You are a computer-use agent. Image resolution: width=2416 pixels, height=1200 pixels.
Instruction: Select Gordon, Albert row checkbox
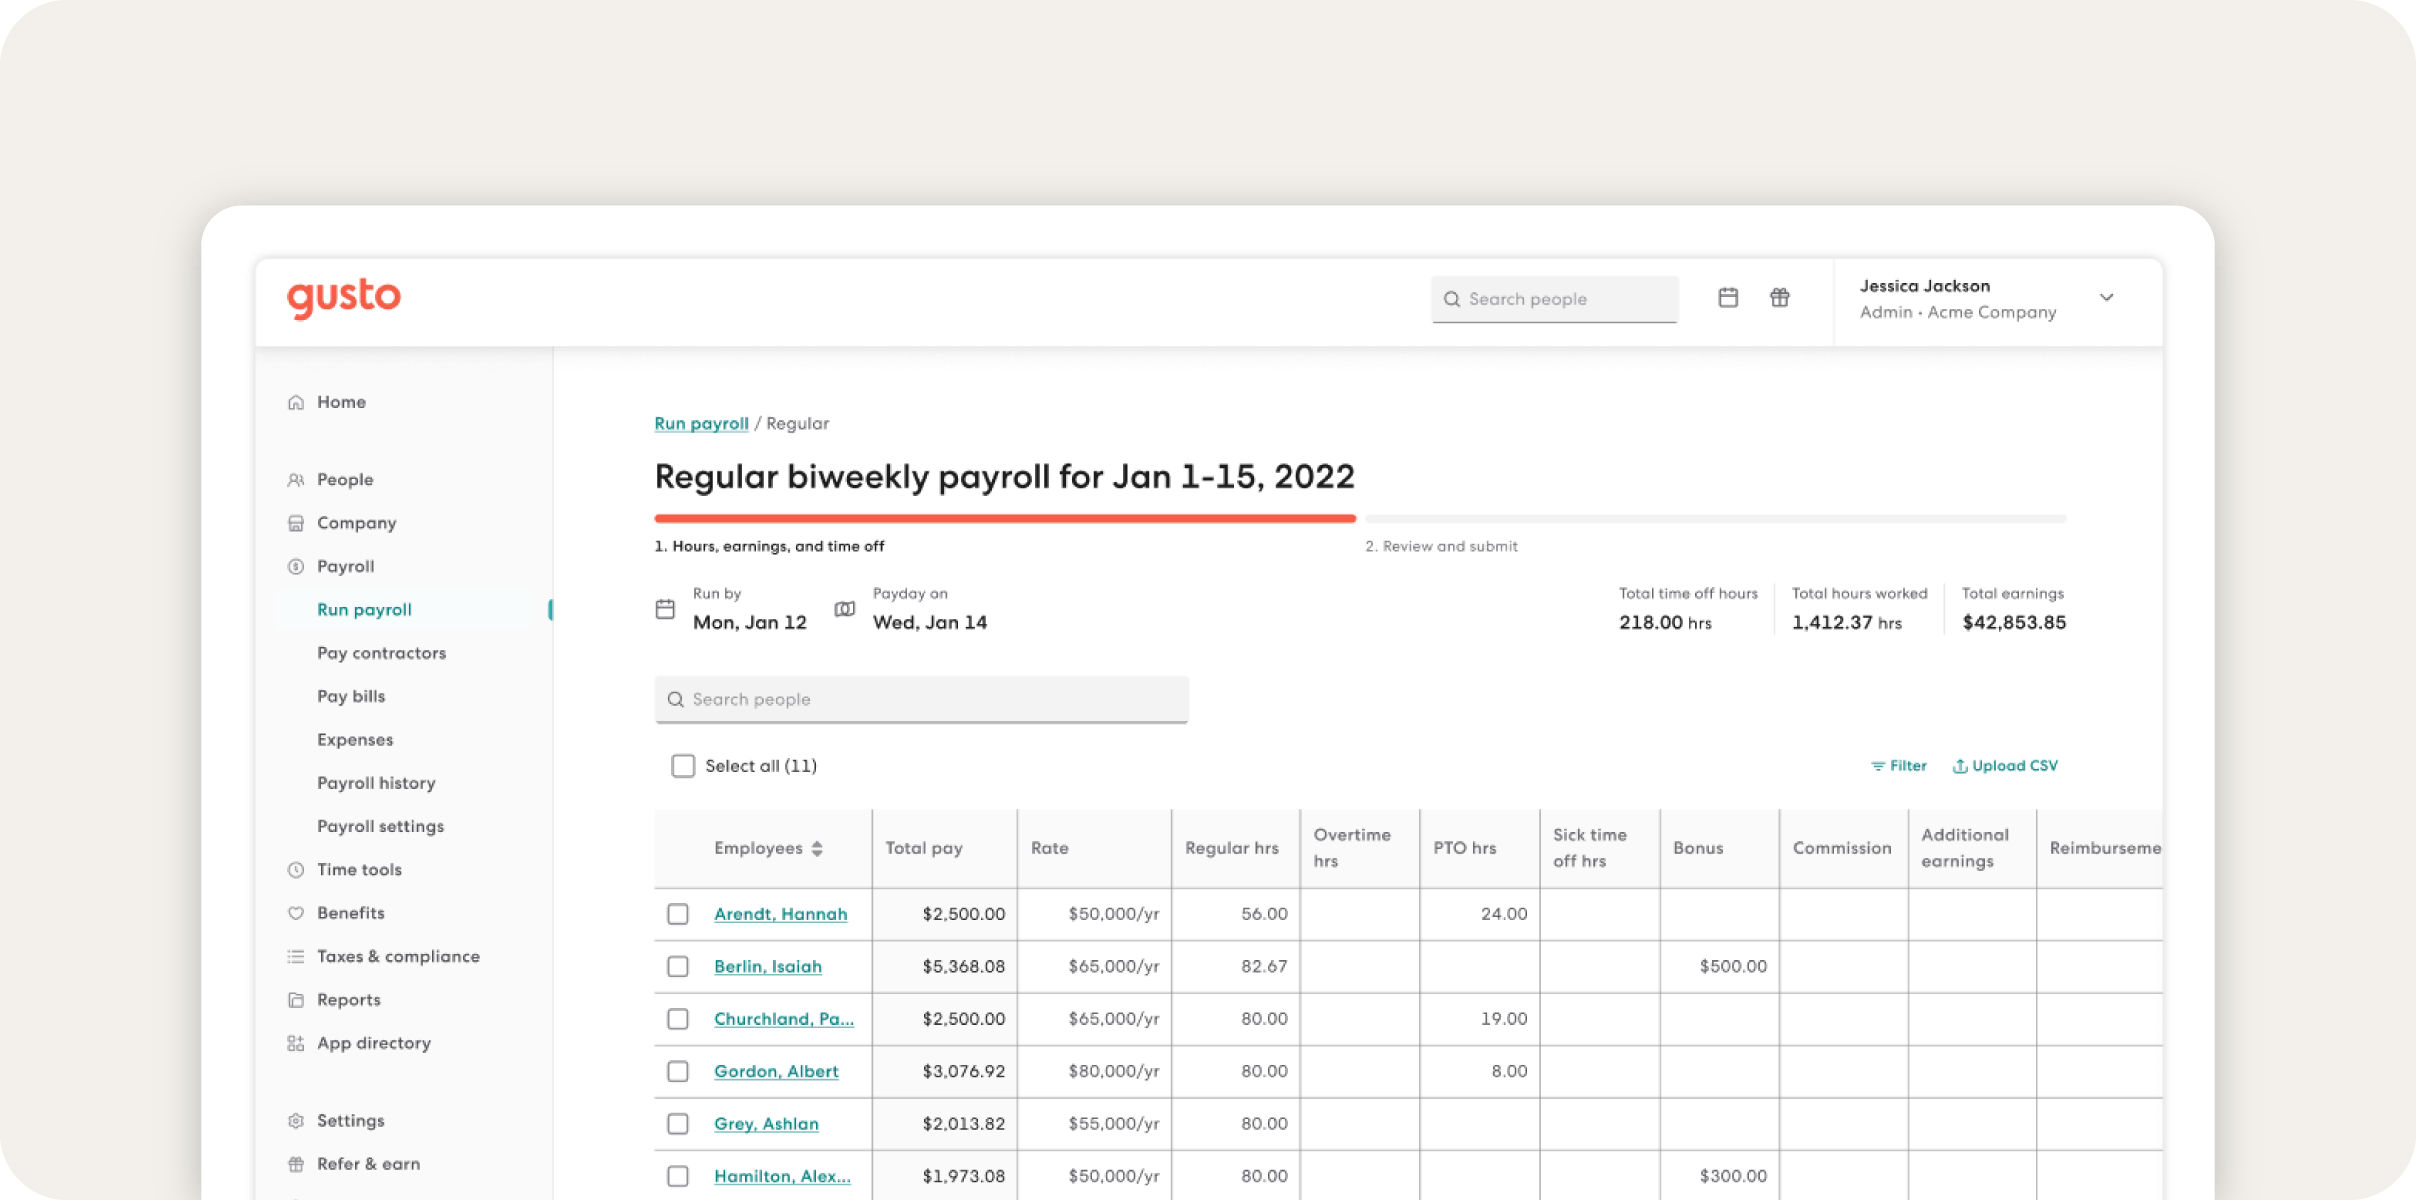(x=678, y=1071)
